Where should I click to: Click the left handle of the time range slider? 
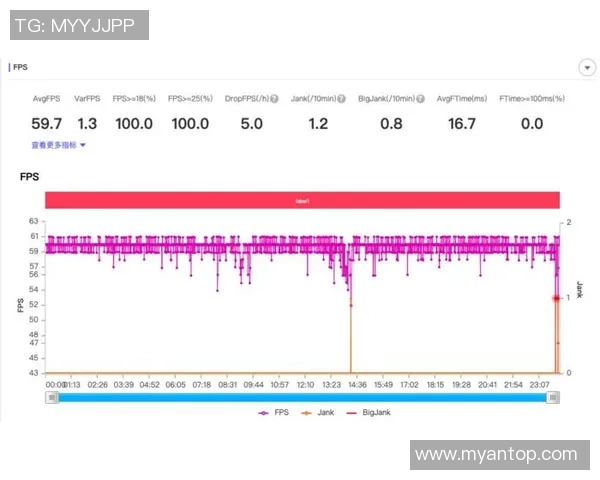[x=51, y=397]
